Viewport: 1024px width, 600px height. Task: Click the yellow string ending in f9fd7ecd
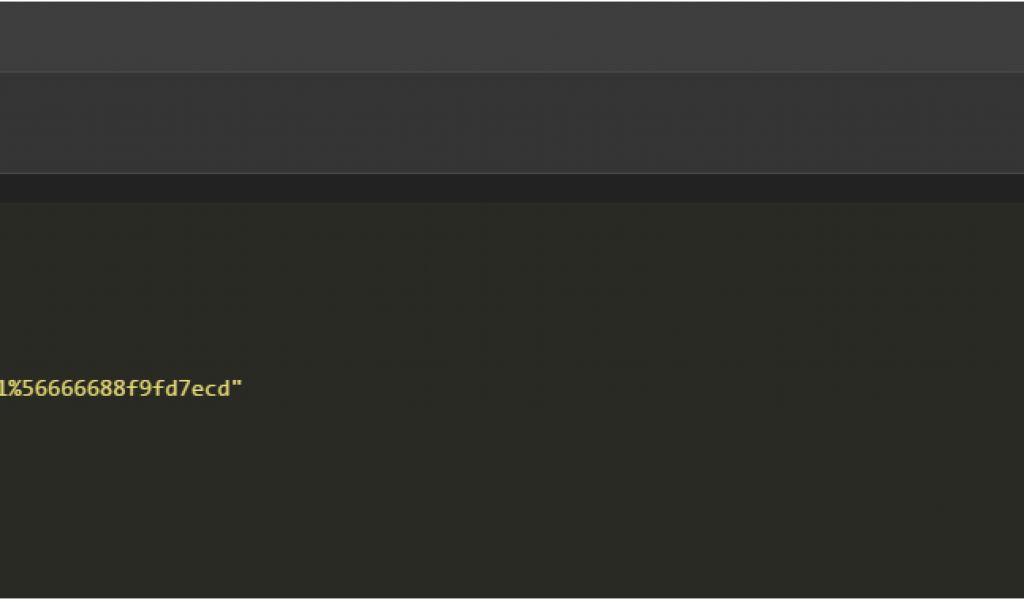point(120,388)
